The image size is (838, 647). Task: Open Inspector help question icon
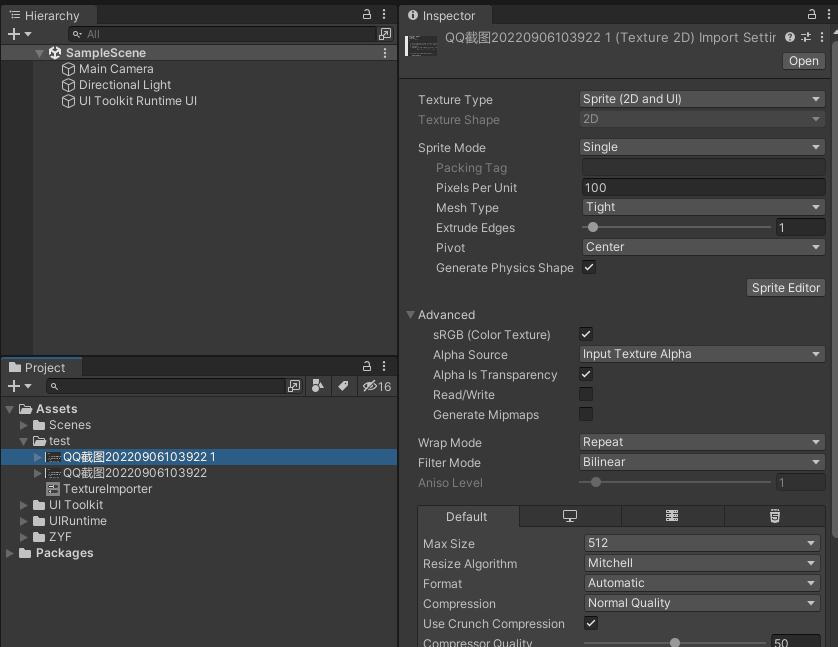click(790, 37)
